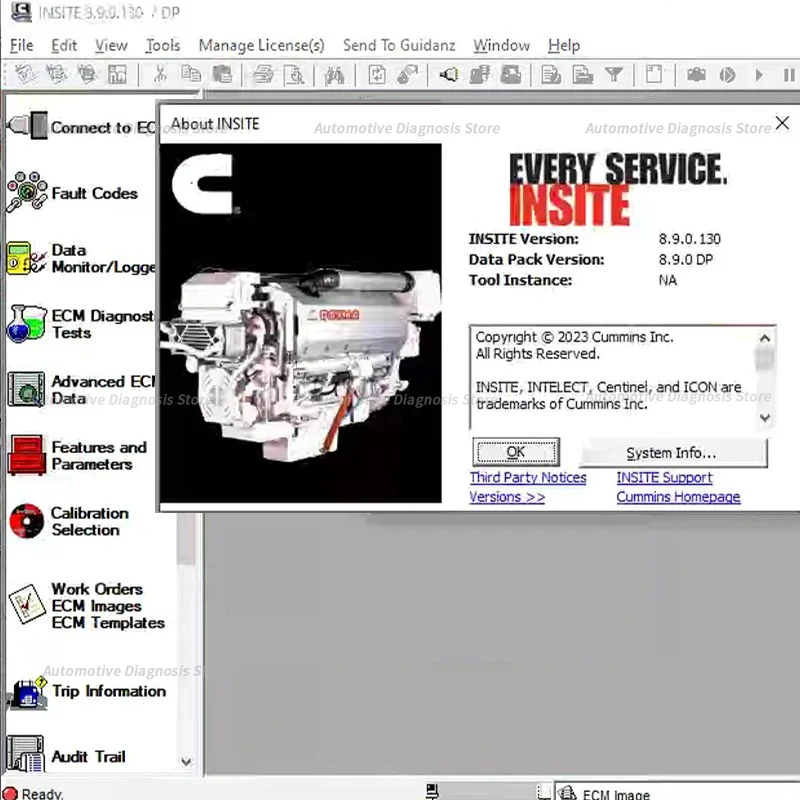This screenshot has width=800, height=800.
Task: Open the Tools menu
Action: [x=163, y=45]
